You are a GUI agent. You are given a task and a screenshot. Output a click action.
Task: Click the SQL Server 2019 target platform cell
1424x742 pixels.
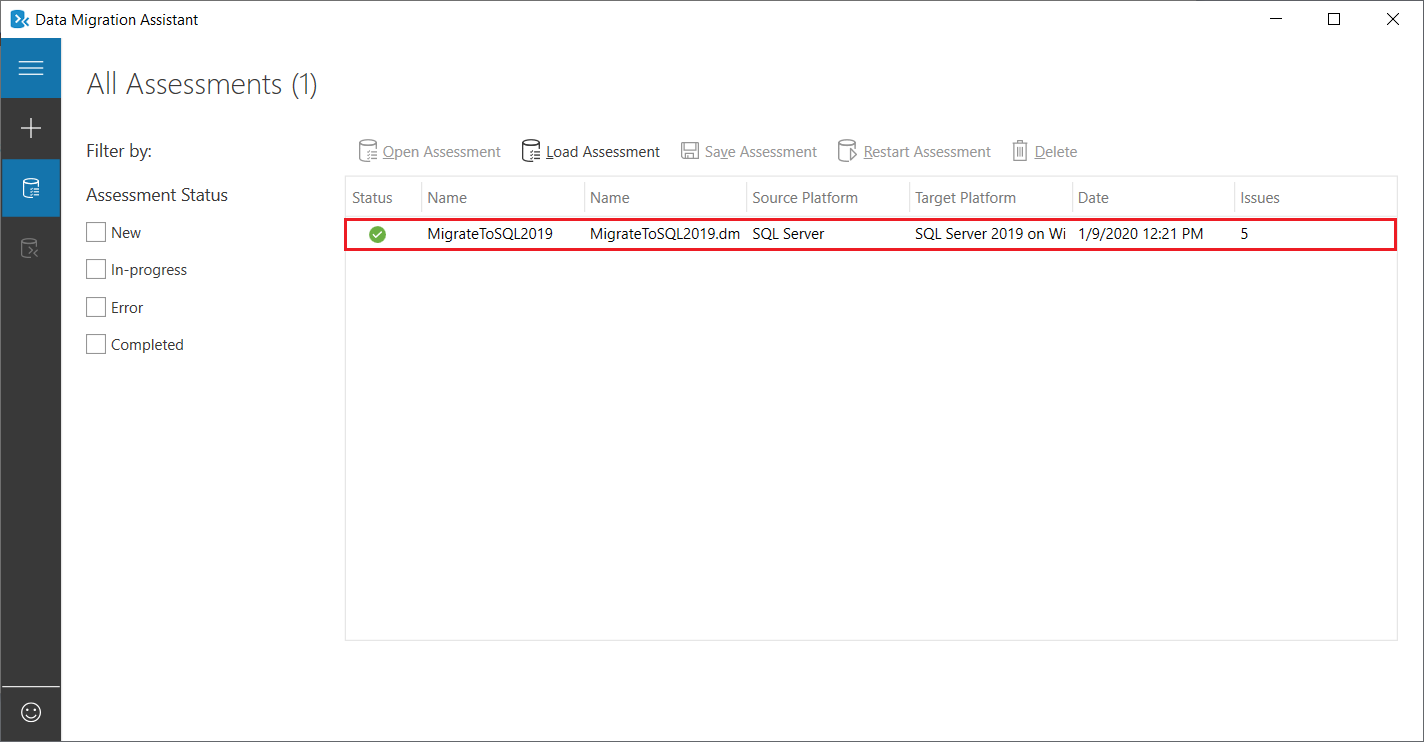990,234
